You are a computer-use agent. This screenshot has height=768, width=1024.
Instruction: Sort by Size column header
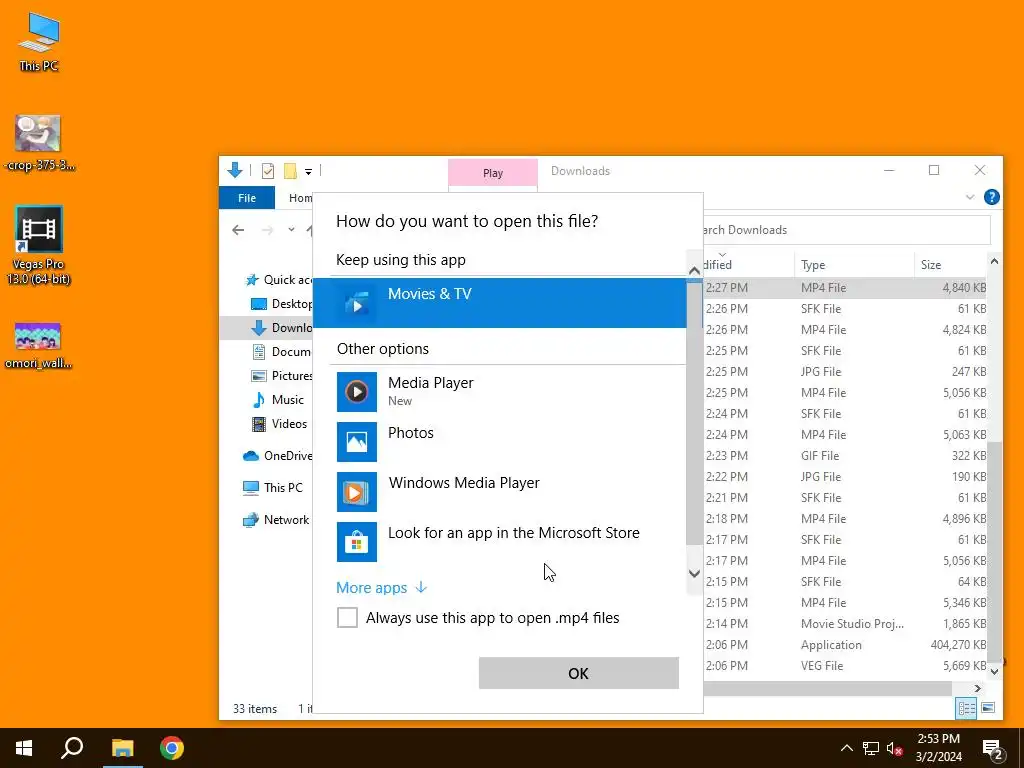tap(950, 264)
